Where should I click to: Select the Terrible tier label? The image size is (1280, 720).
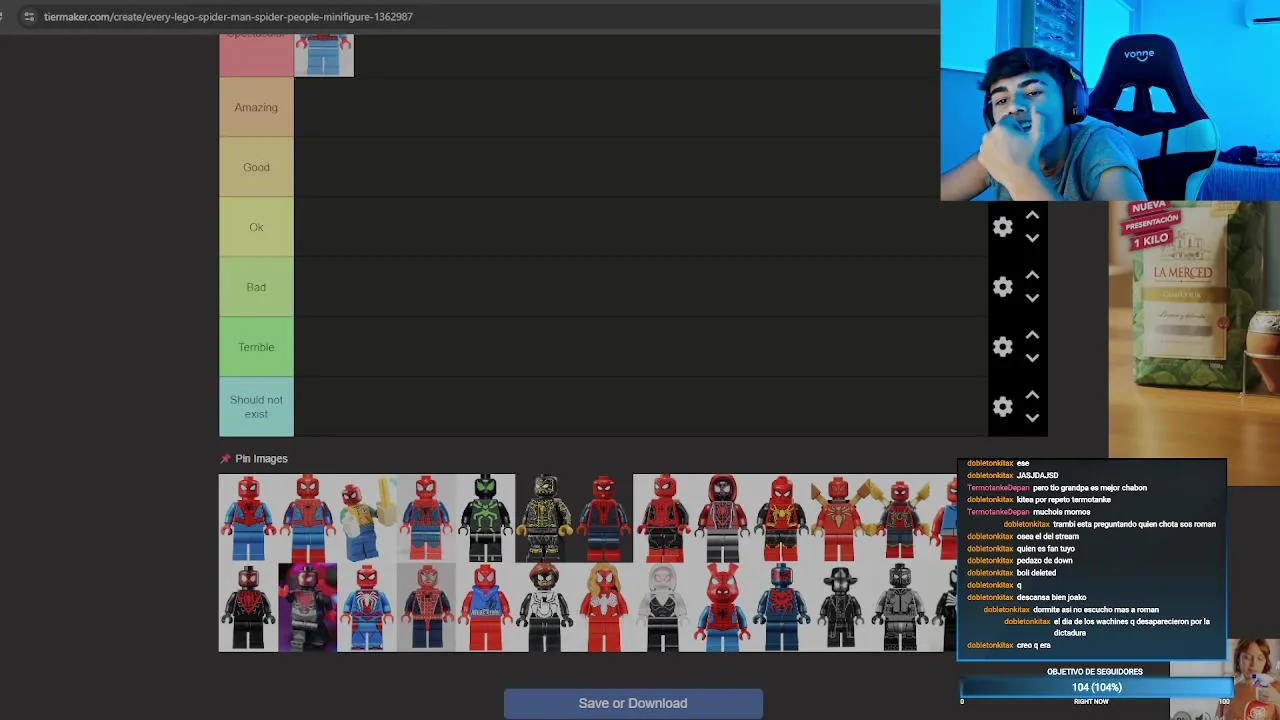pos(256,347)
